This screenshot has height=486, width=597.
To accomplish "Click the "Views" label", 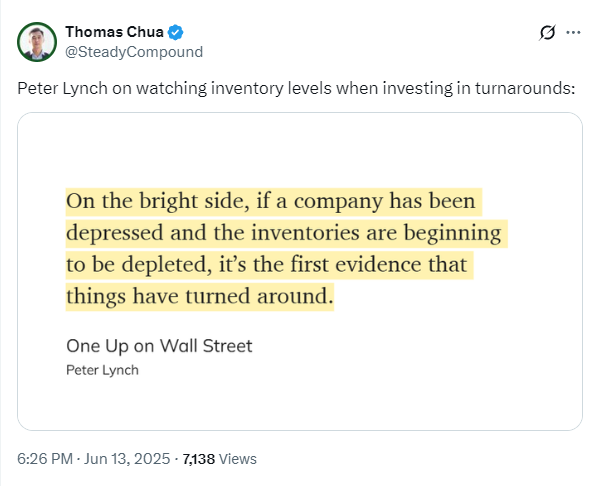I will (x=238, y=459).
